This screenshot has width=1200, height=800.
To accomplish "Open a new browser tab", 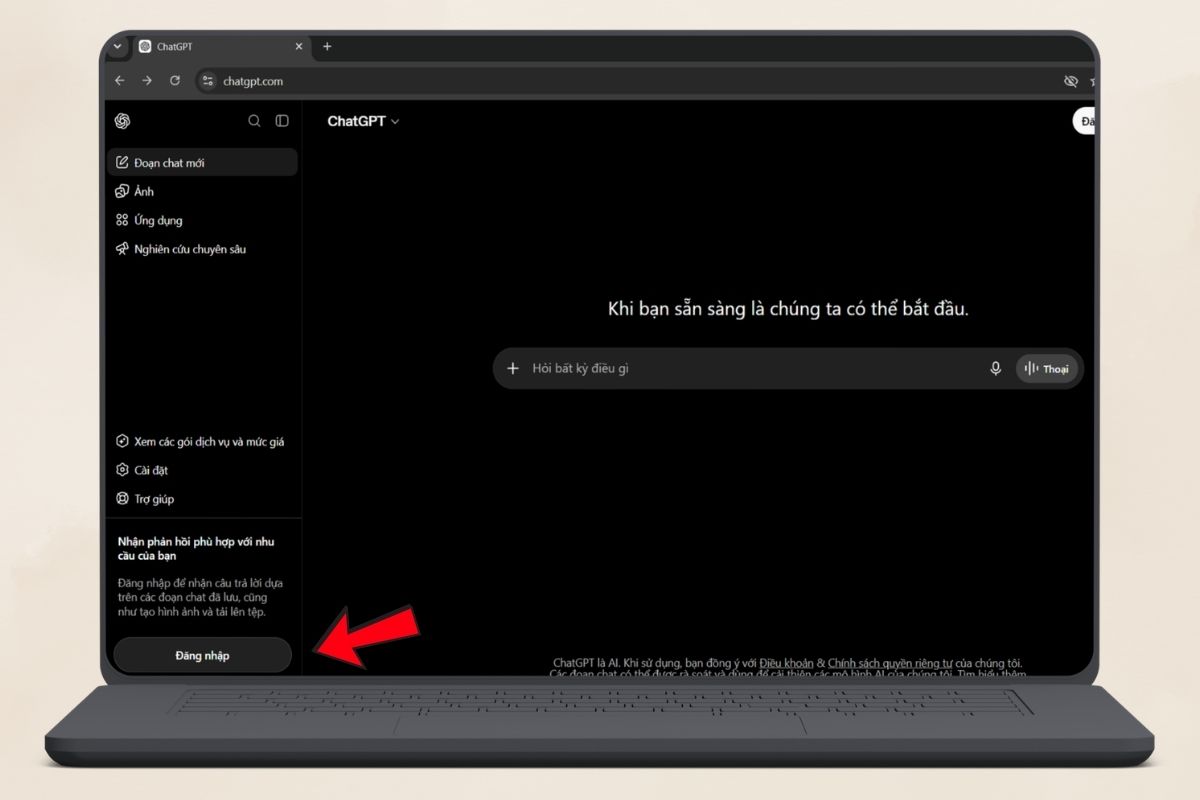I will click(x=327, y=46).
